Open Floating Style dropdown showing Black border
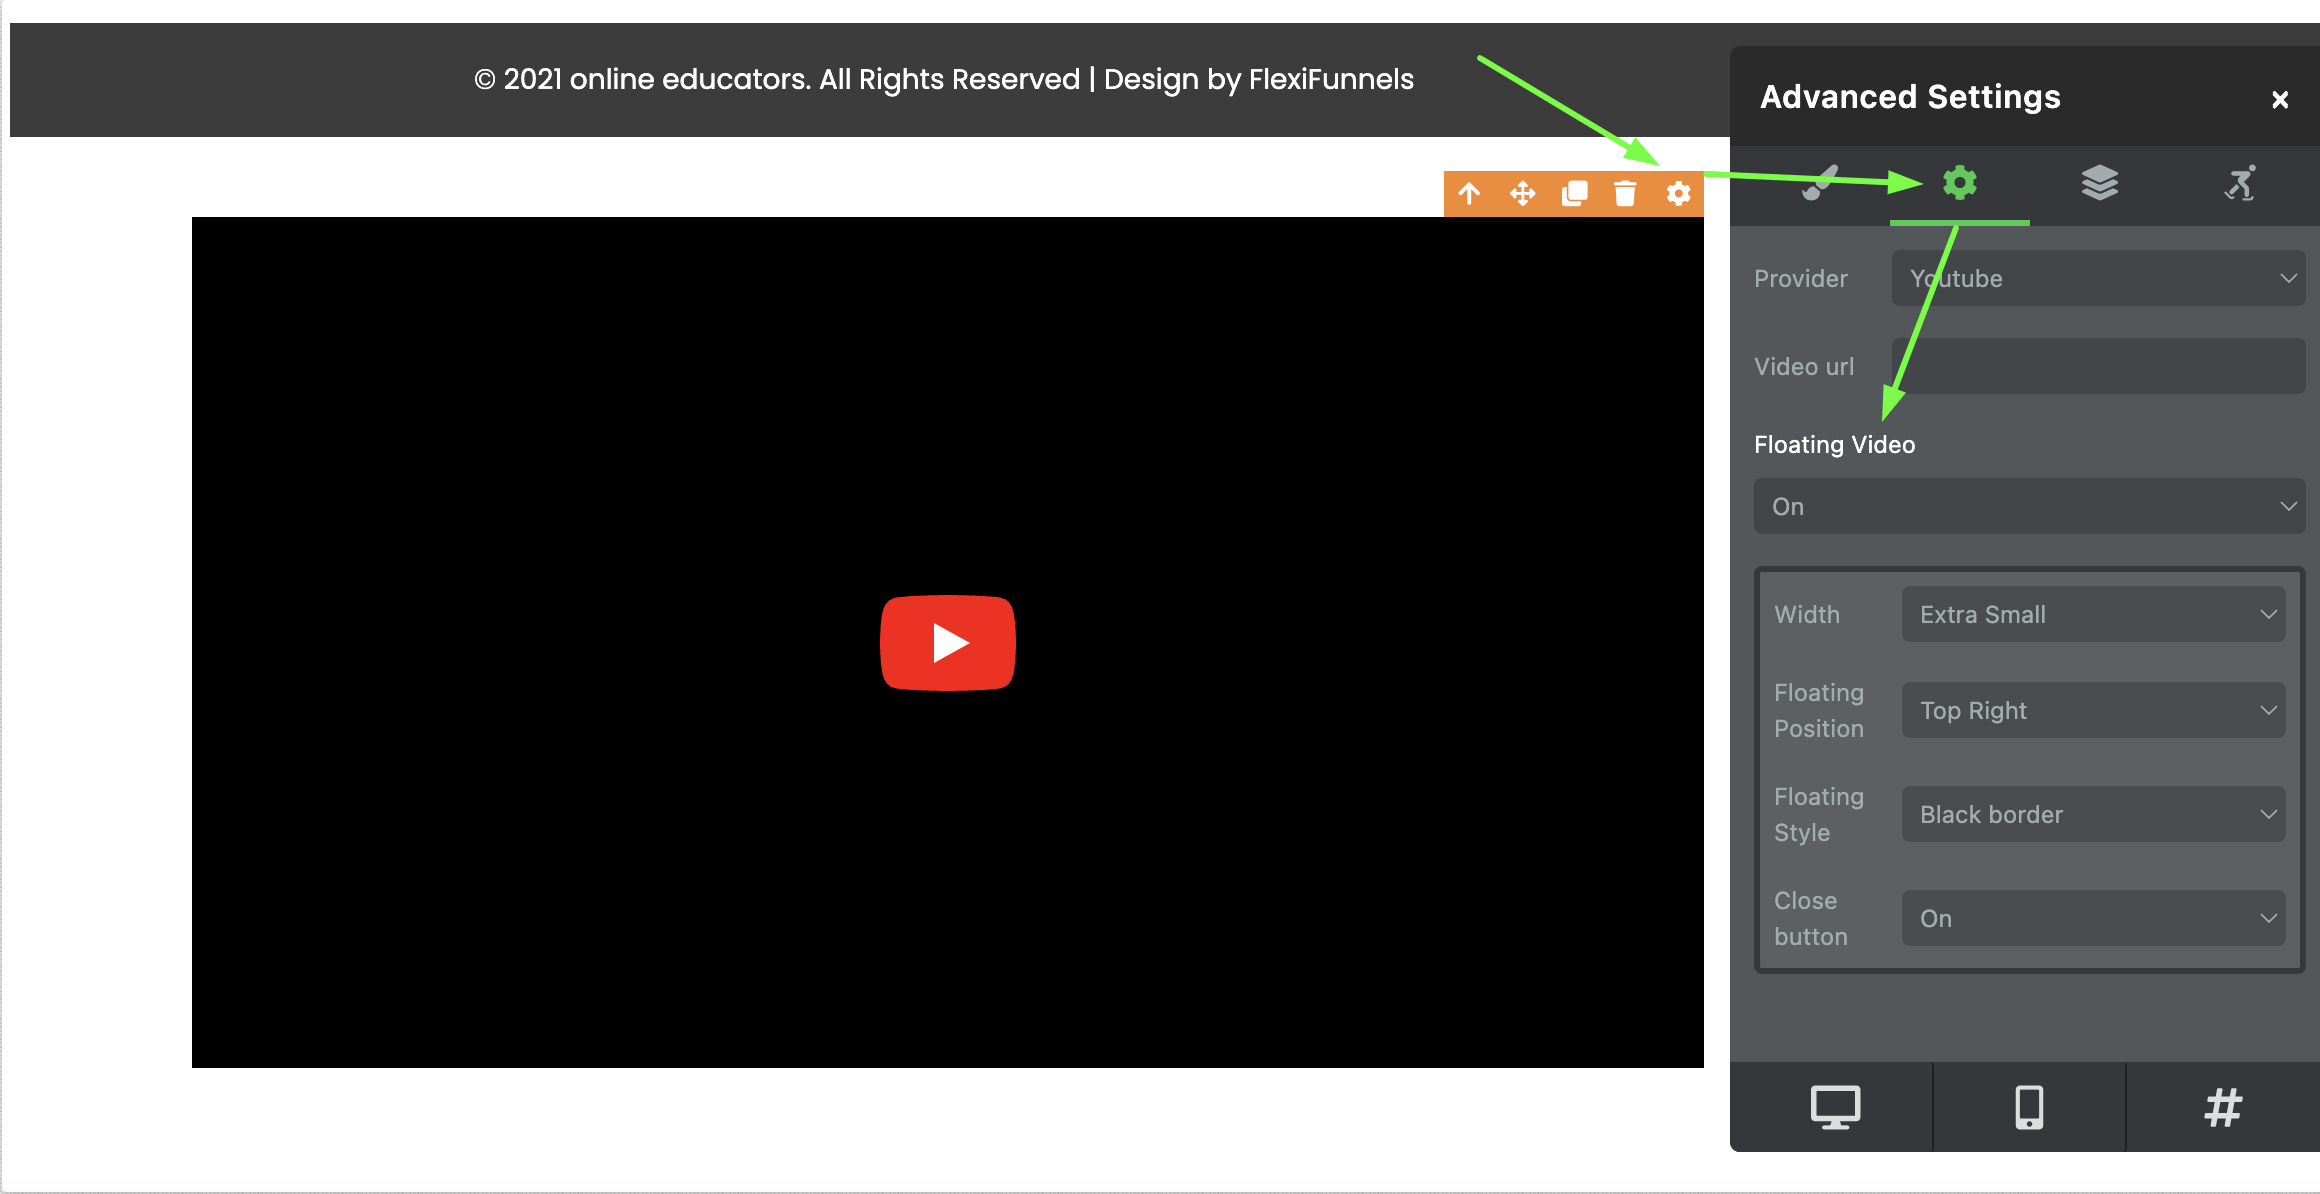This screenshot has height=1194, width=2320. (2093, 814)
